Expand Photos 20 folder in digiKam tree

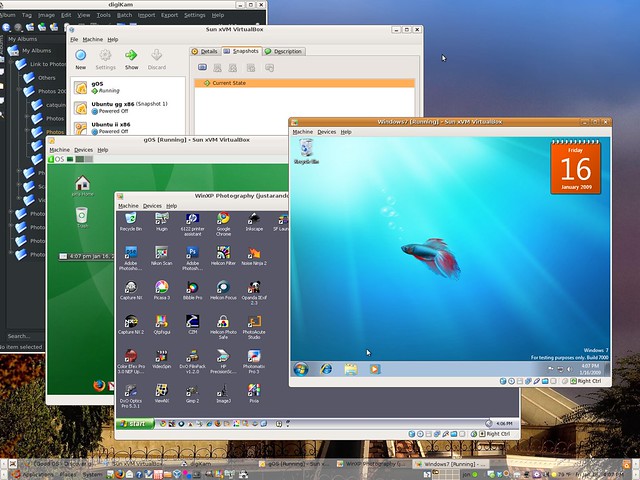click(19, 89)
